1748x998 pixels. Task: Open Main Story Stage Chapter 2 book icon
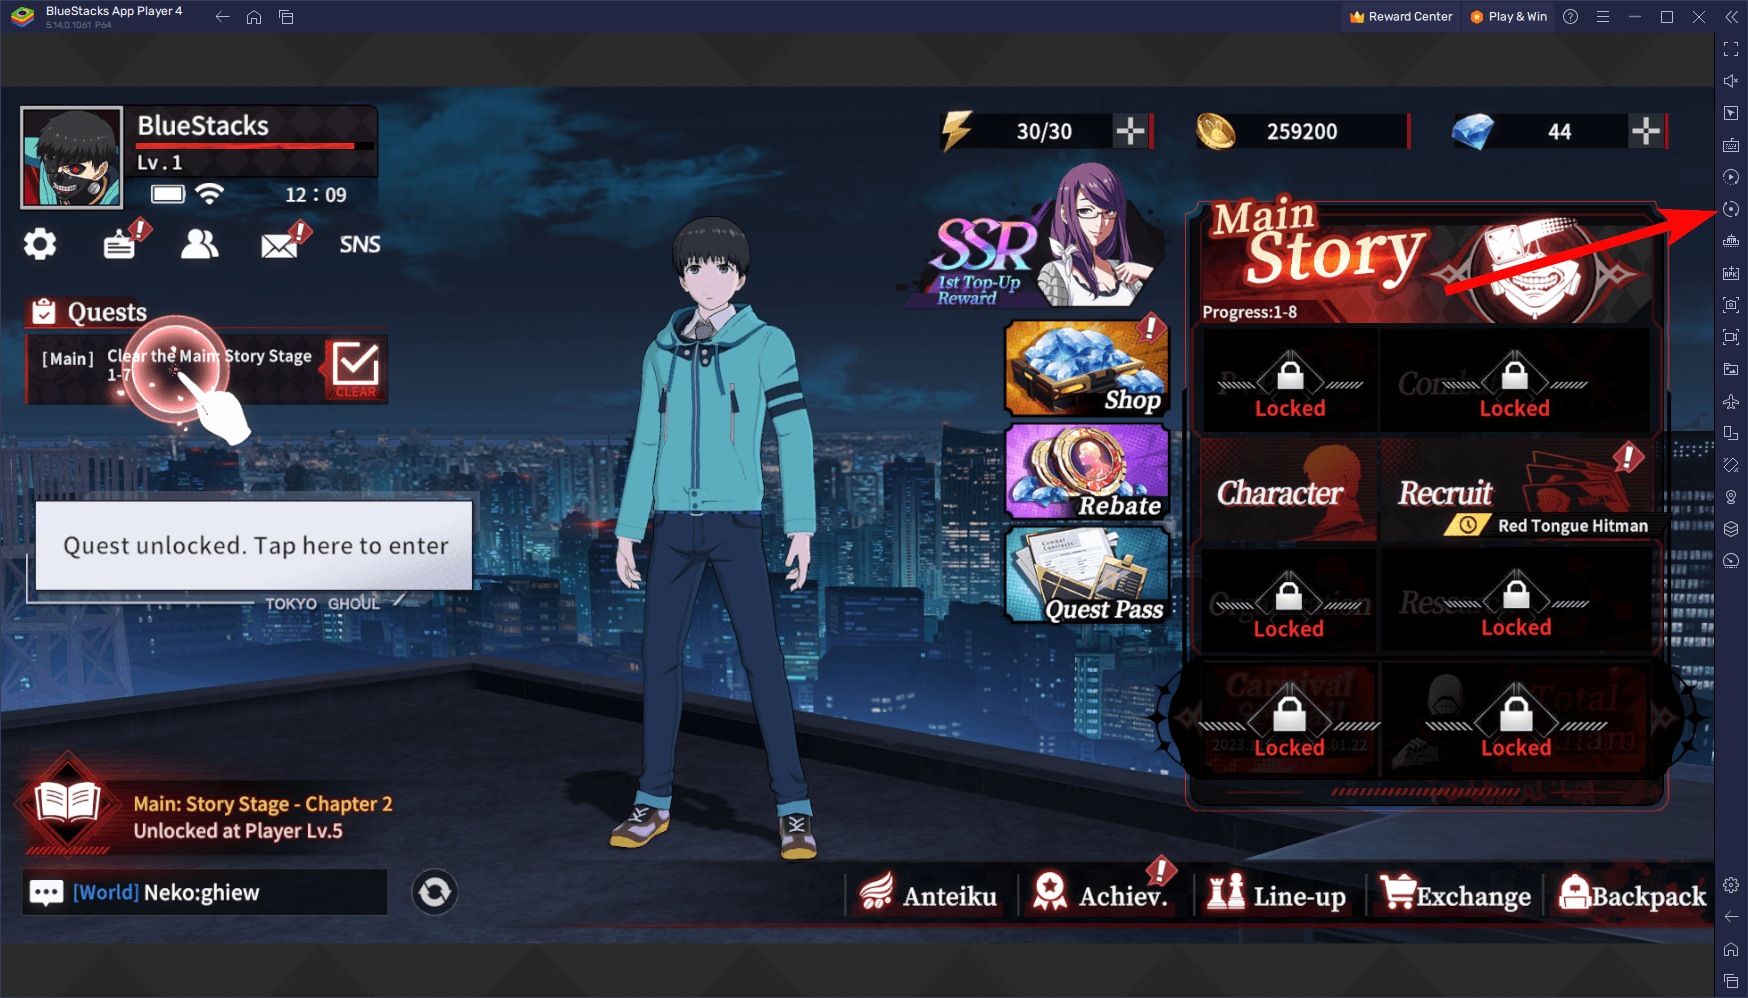pos(68,803)
